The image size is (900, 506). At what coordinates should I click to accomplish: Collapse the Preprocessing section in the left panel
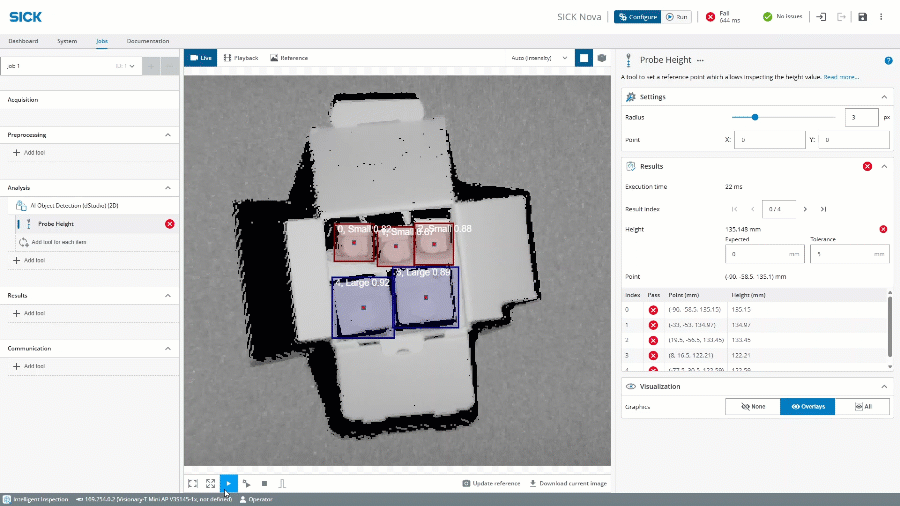pyautogui.click(x=168, y=134)
